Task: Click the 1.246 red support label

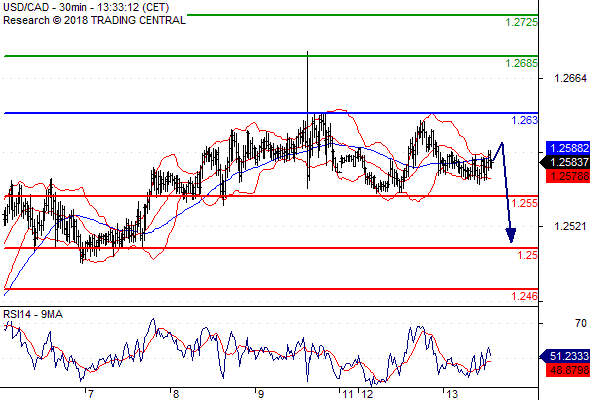Action: (525, 296)
